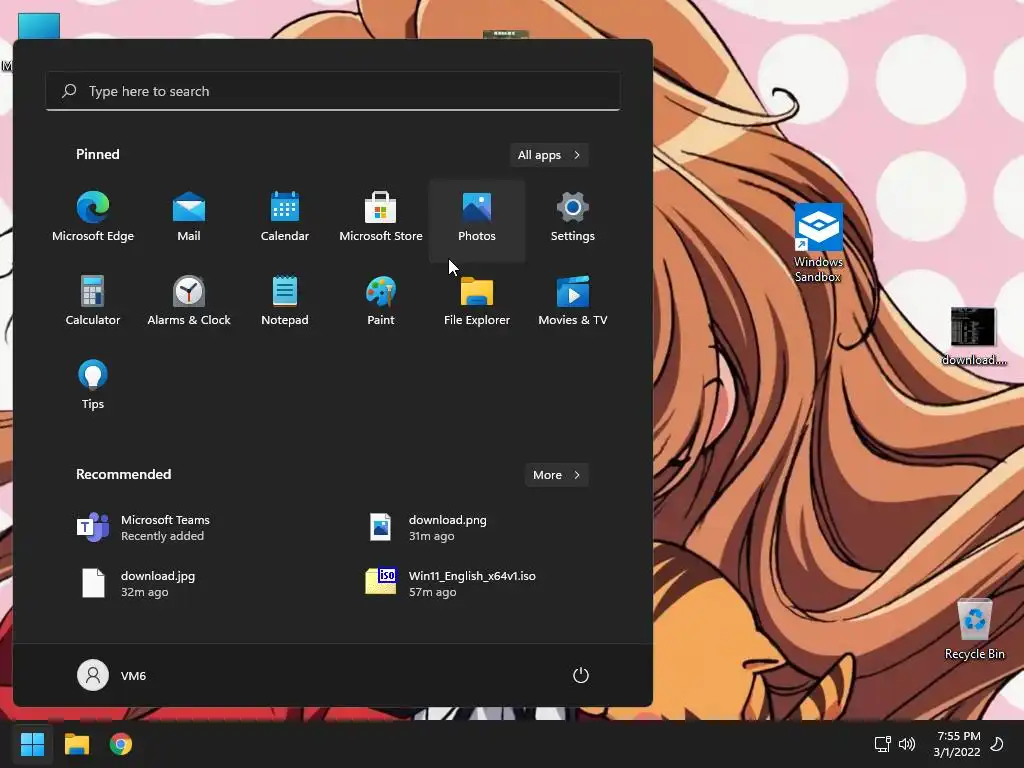1024x768 pixels.
Task: Show All apps list
Action: (x=549, y=155)
